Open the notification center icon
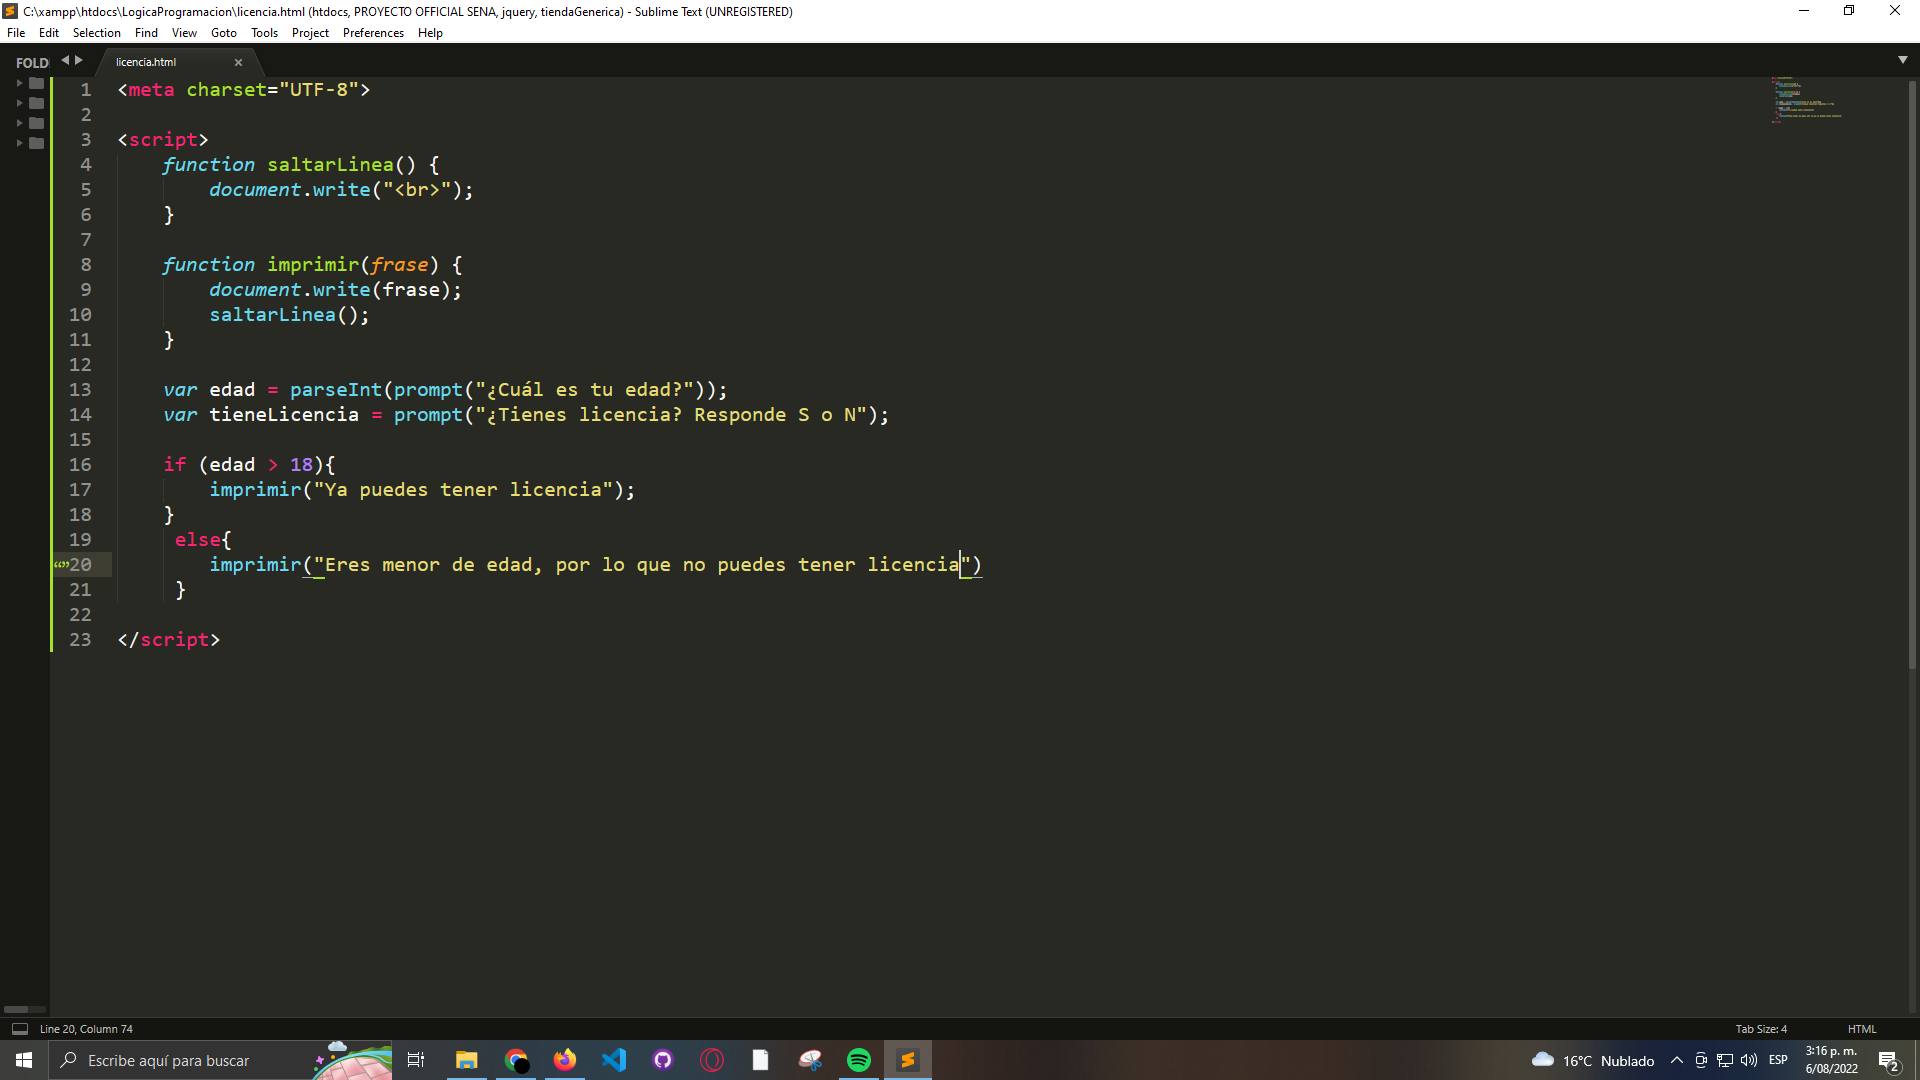Image resolution: width=1920 pixels, height=1080 pixels. pyautogui.click(x=1889, y=1060)
